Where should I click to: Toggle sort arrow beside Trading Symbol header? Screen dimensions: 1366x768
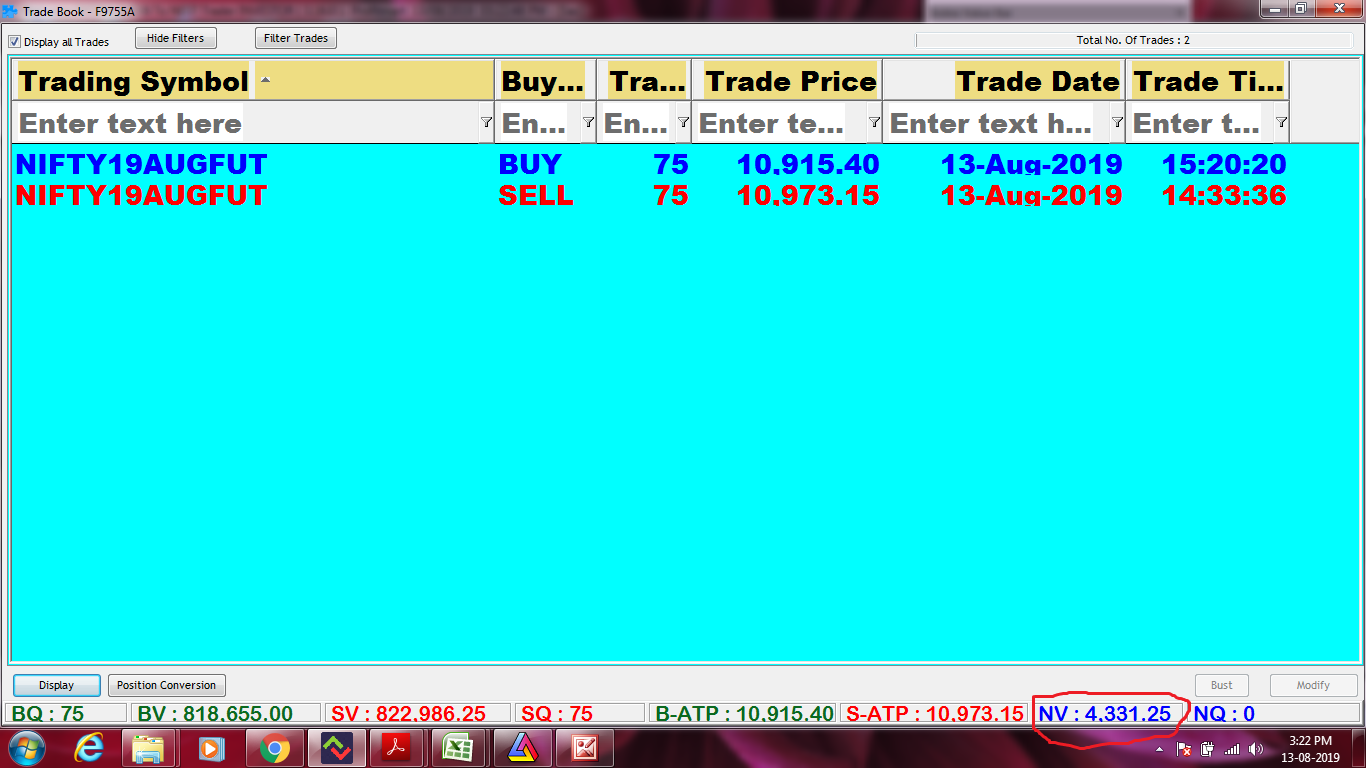click(265, 79)
